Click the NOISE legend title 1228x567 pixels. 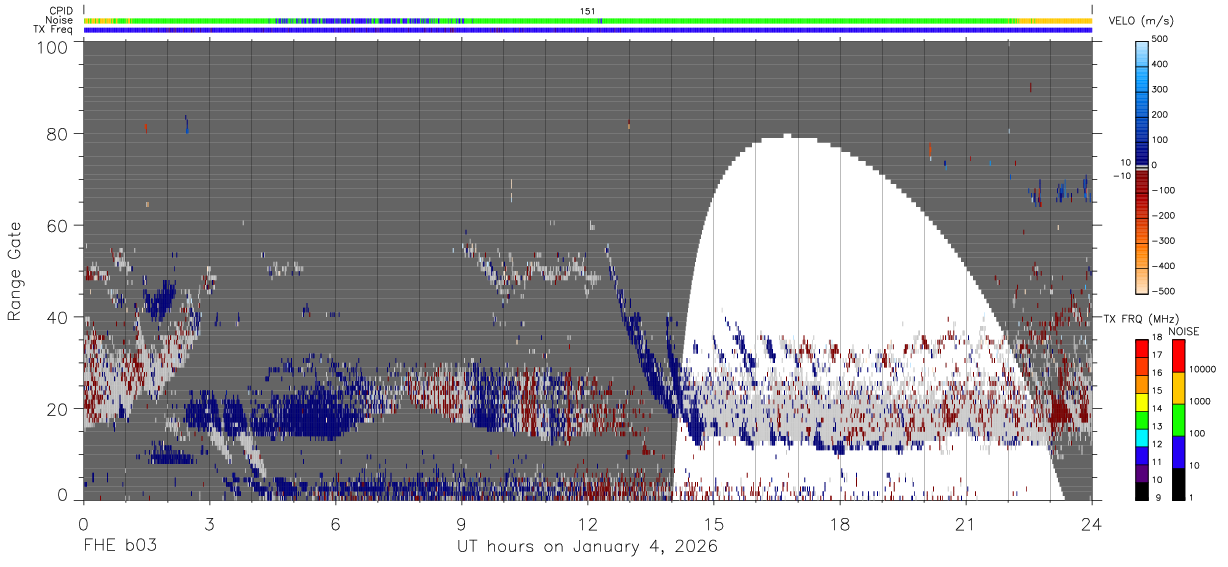coord(1183,331)
